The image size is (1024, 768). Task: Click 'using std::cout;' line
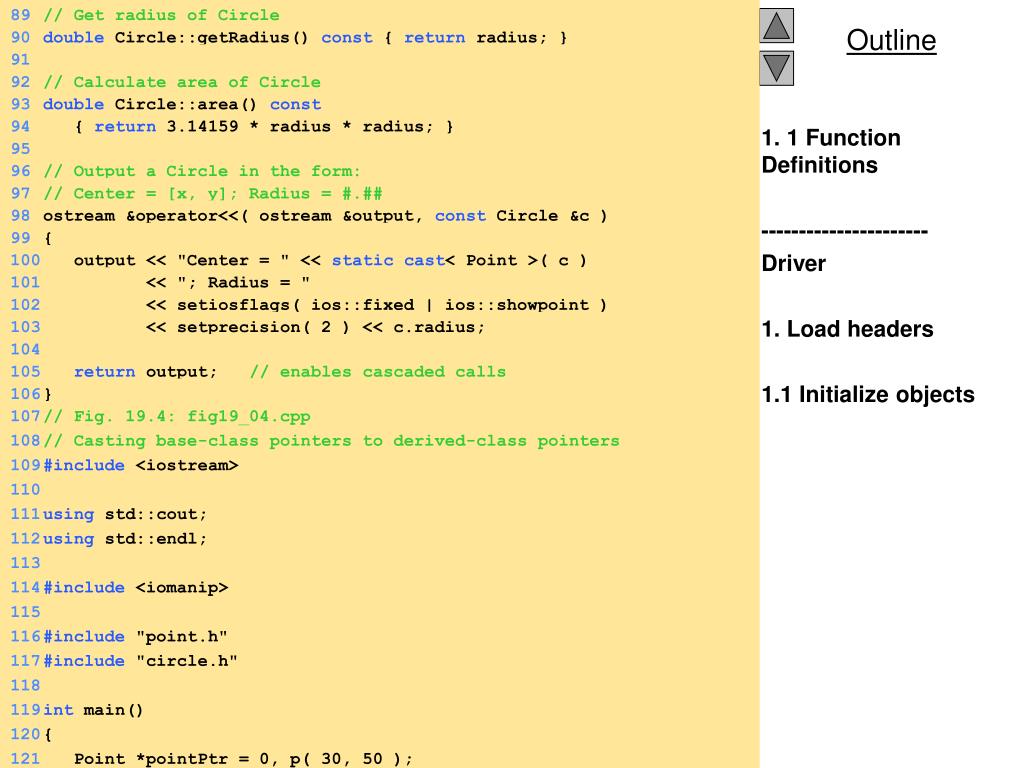125,515
